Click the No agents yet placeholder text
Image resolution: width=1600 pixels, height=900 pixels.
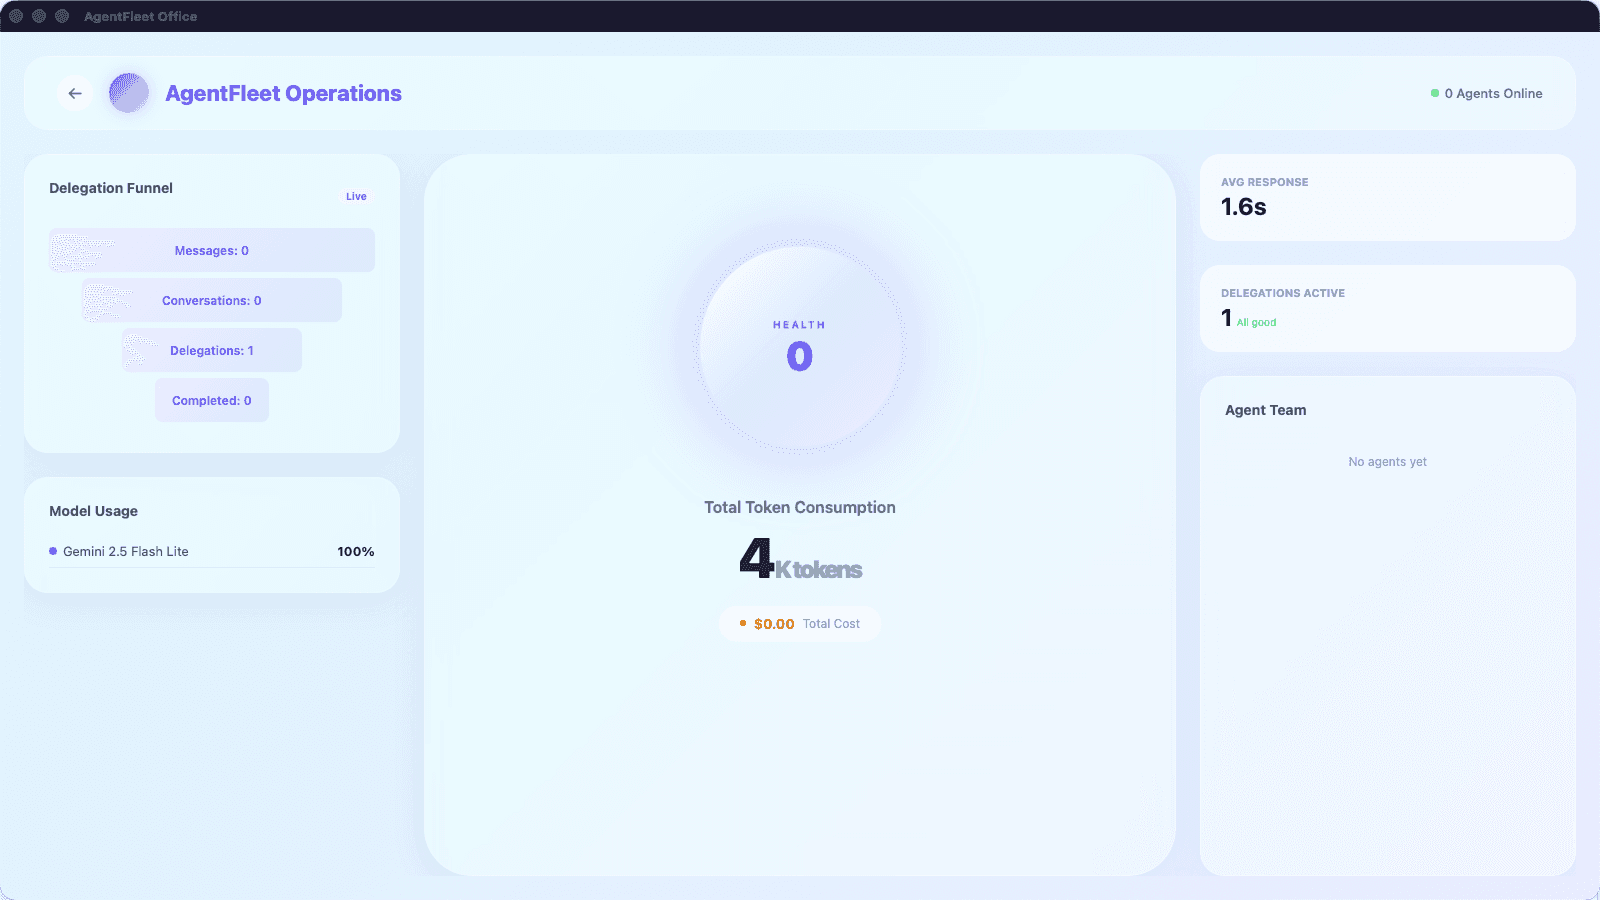click(1387, 461)
